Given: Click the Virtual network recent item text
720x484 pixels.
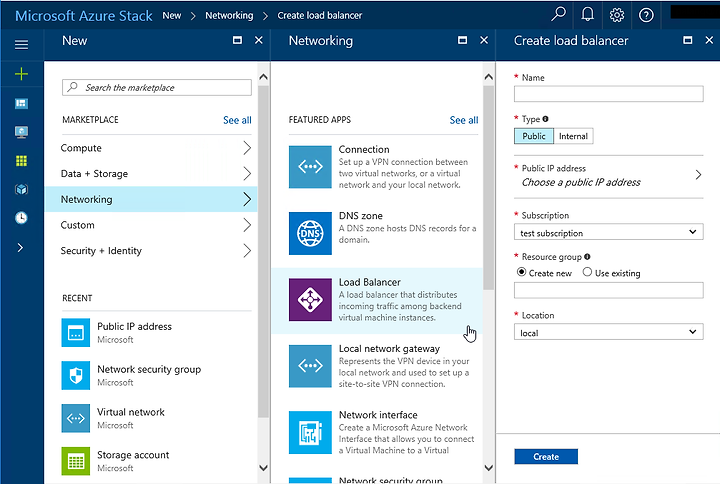Looking at the screenshot, I should (x=131, y=412).
